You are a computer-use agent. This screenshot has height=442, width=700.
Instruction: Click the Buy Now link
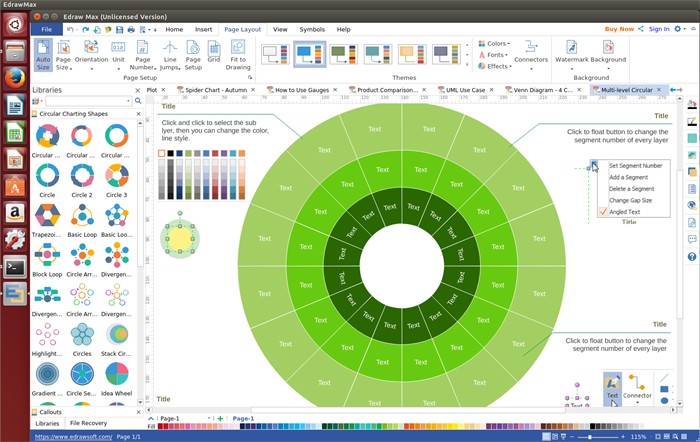(618, 29)
